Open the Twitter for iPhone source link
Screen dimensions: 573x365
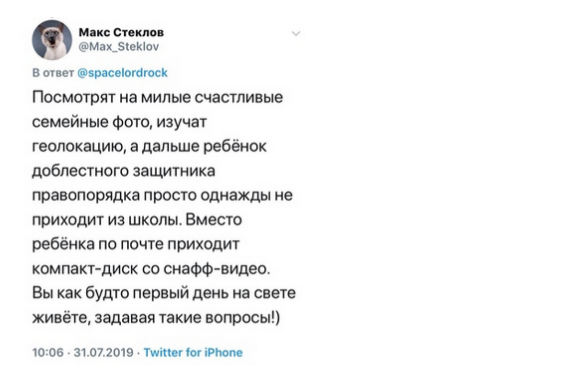pos(193,352)
